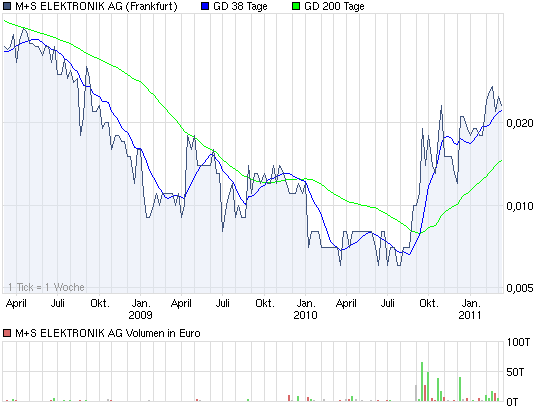Click the 'M+S ELEKTRONIK AG Volumen in Euro' label
The width and height of the screenshot is (545, 410).
108,333
